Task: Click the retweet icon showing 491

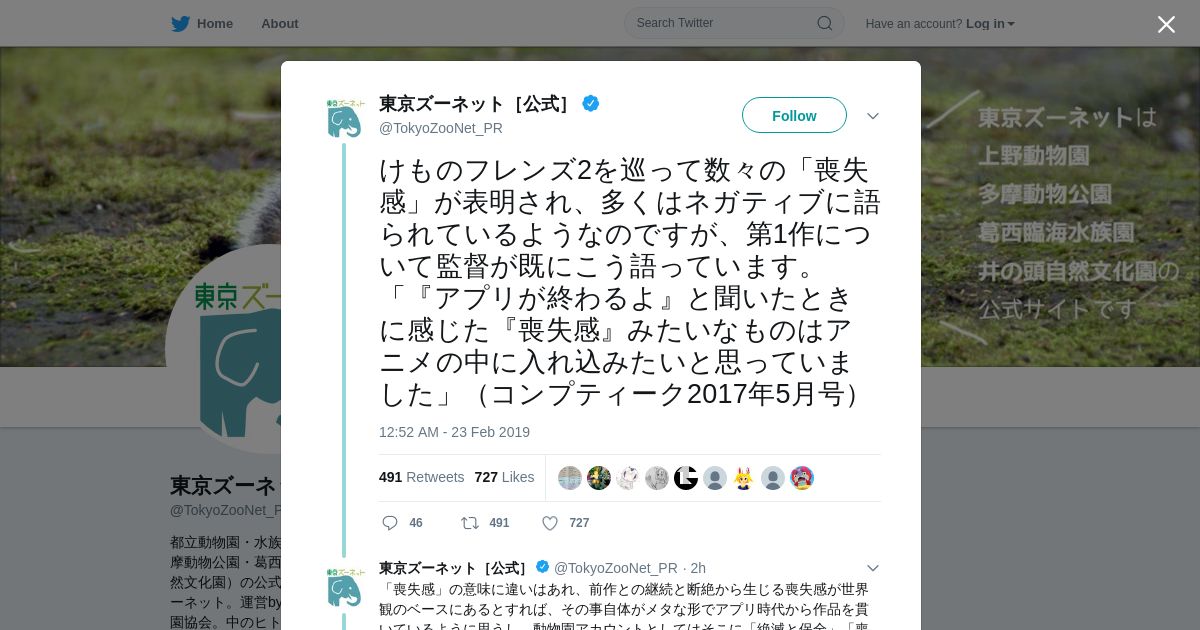Action: tap(469, 523)
